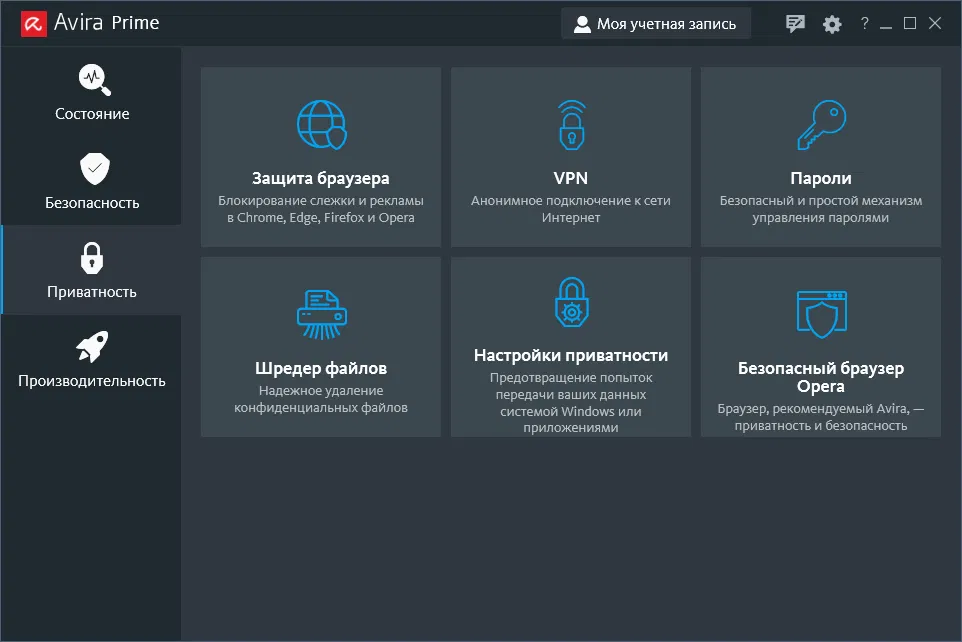Click the Avira red logo icon
The width and height of the screenshot is (962, 642).
coord(34,24)
